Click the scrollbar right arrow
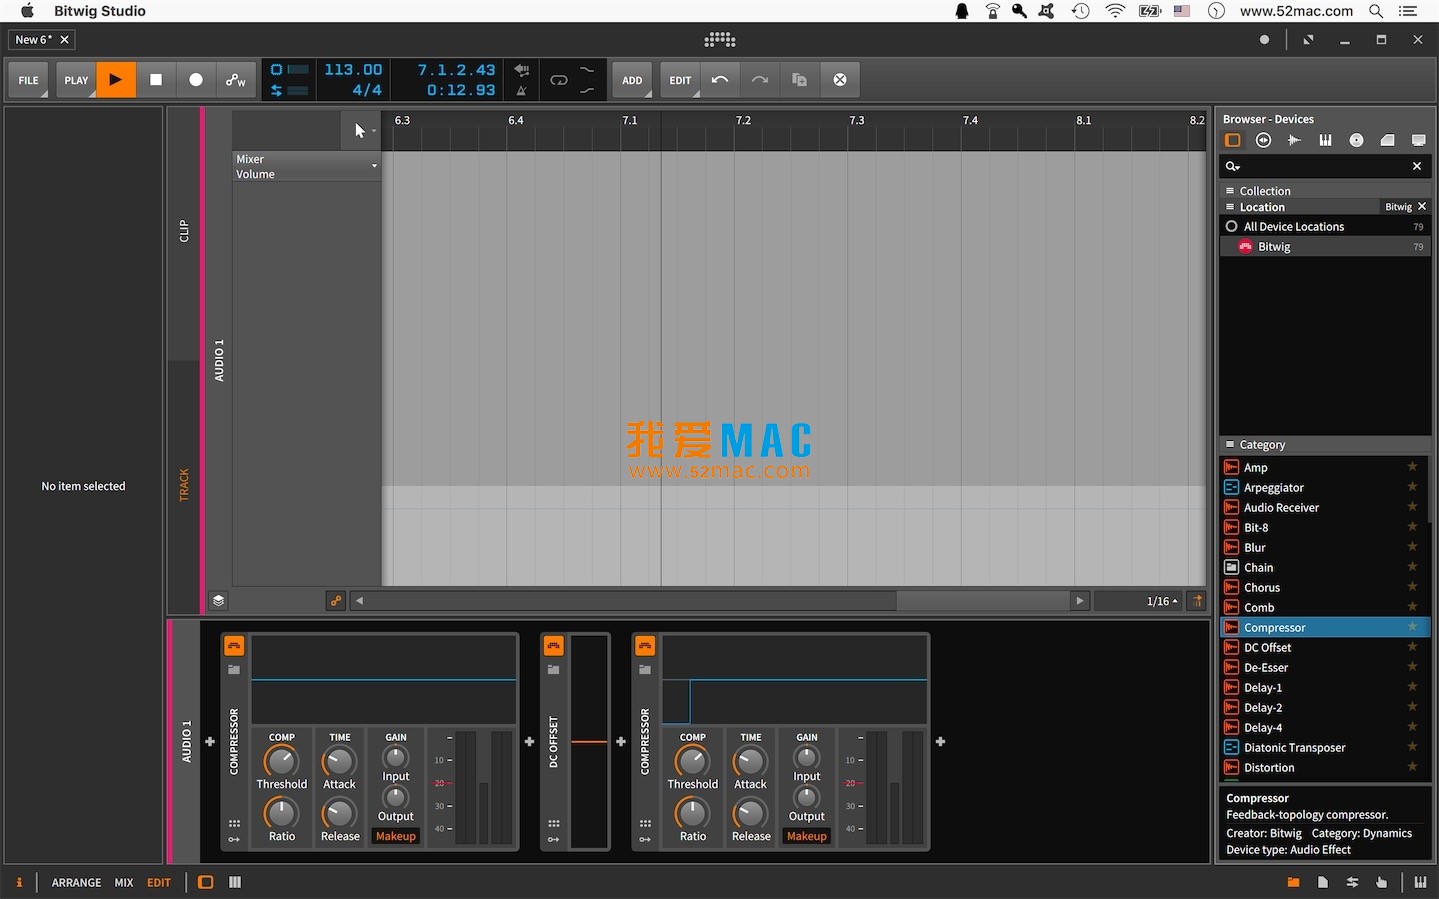 tap(1079, 601)
